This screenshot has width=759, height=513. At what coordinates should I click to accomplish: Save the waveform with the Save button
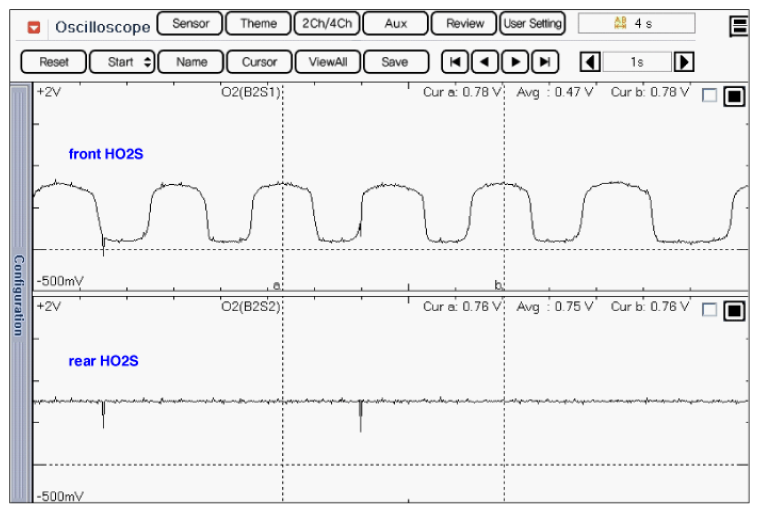(x=395, y=62)
